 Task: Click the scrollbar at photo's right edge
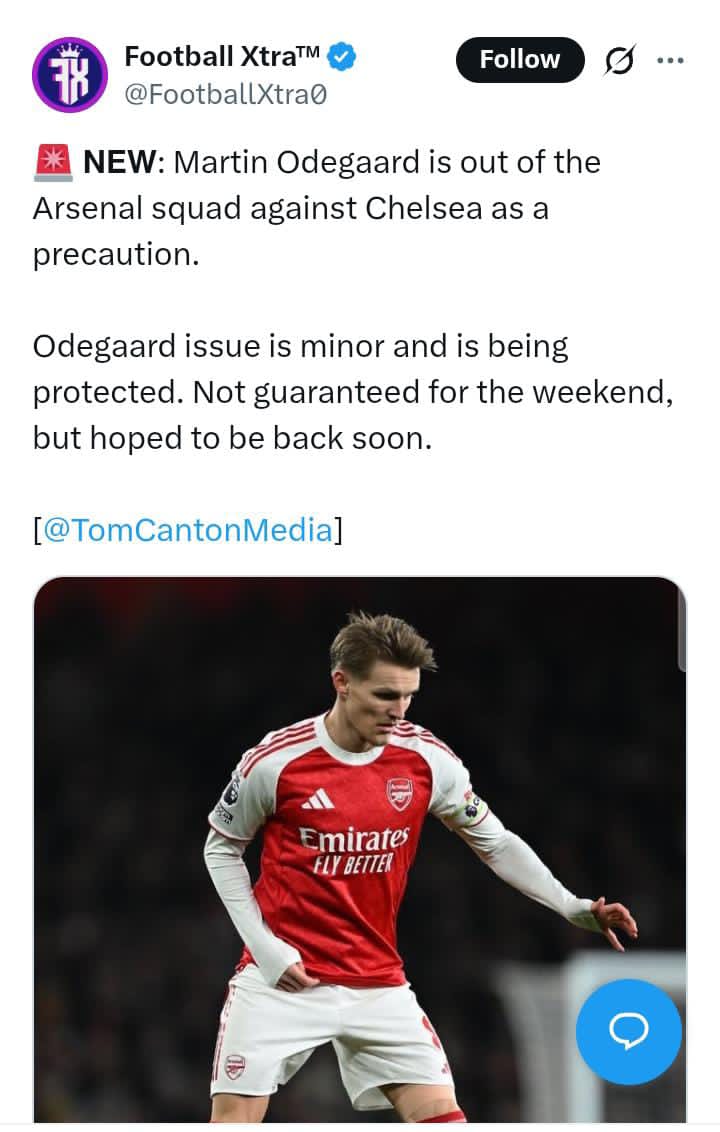pyautogui.click(x=682, y=630)
